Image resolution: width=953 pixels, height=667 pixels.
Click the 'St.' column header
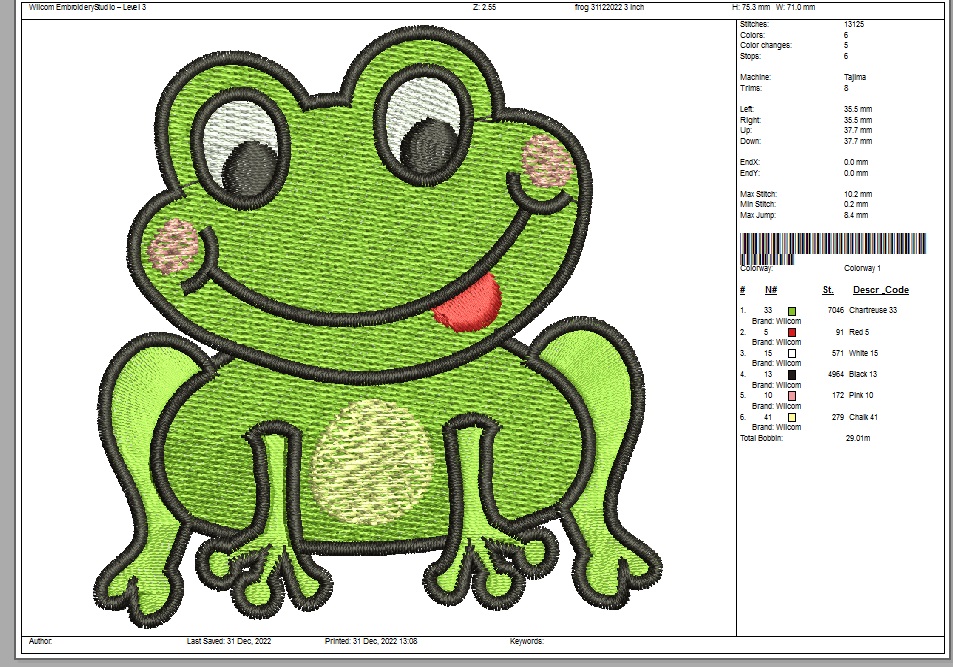tap(828, 290)
